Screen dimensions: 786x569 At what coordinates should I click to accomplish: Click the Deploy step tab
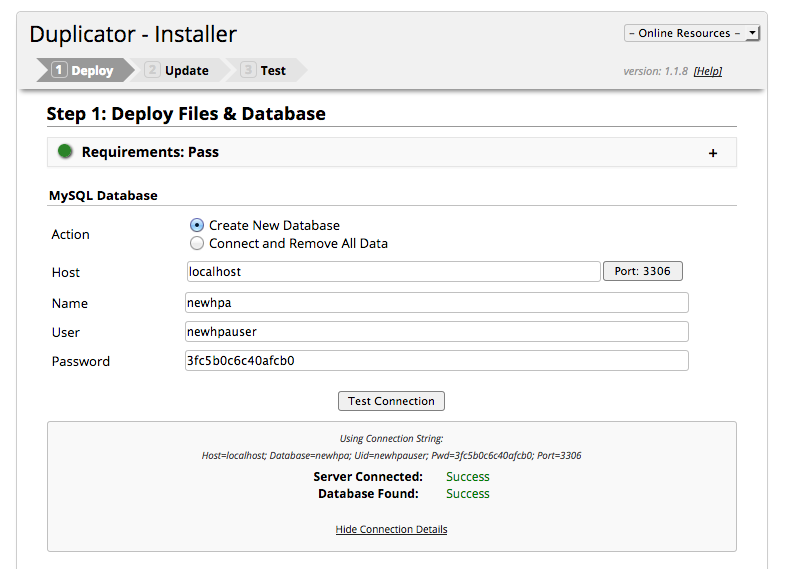pyautogui.click(x=85, y=70)
